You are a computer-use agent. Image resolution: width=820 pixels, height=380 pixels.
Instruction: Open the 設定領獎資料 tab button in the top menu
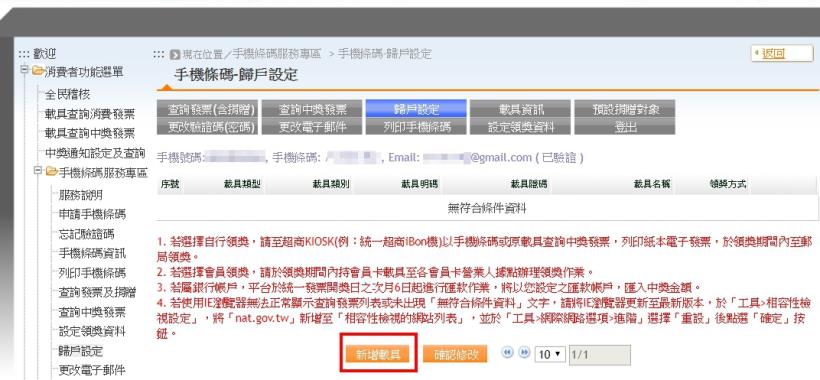520,126
